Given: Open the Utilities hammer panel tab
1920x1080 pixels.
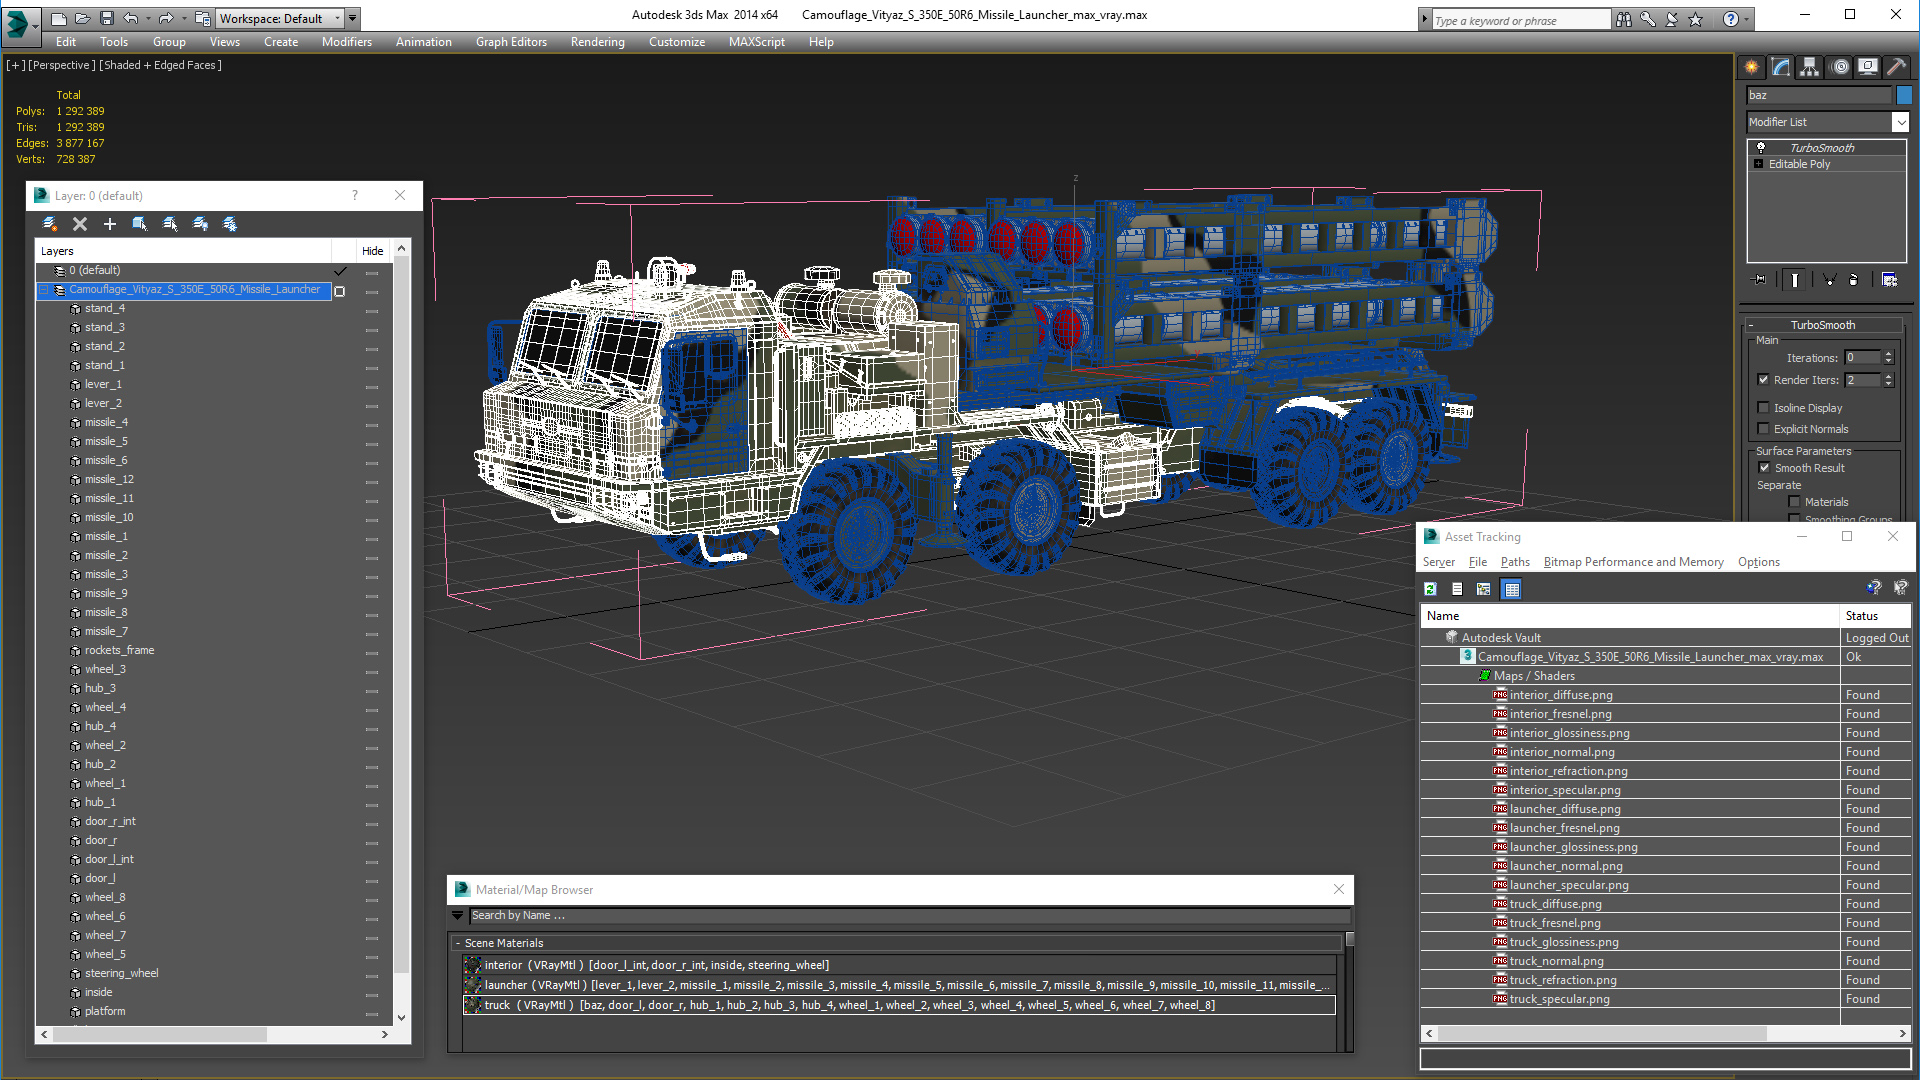Looking at the screenshot, I should (x=1896, y=67).
